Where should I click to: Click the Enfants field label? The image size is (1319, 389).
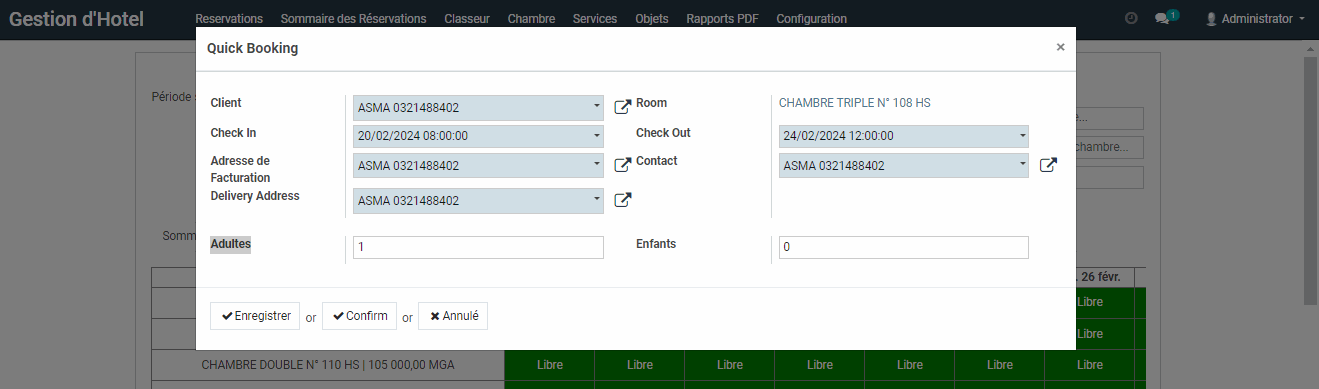(656, 244)
